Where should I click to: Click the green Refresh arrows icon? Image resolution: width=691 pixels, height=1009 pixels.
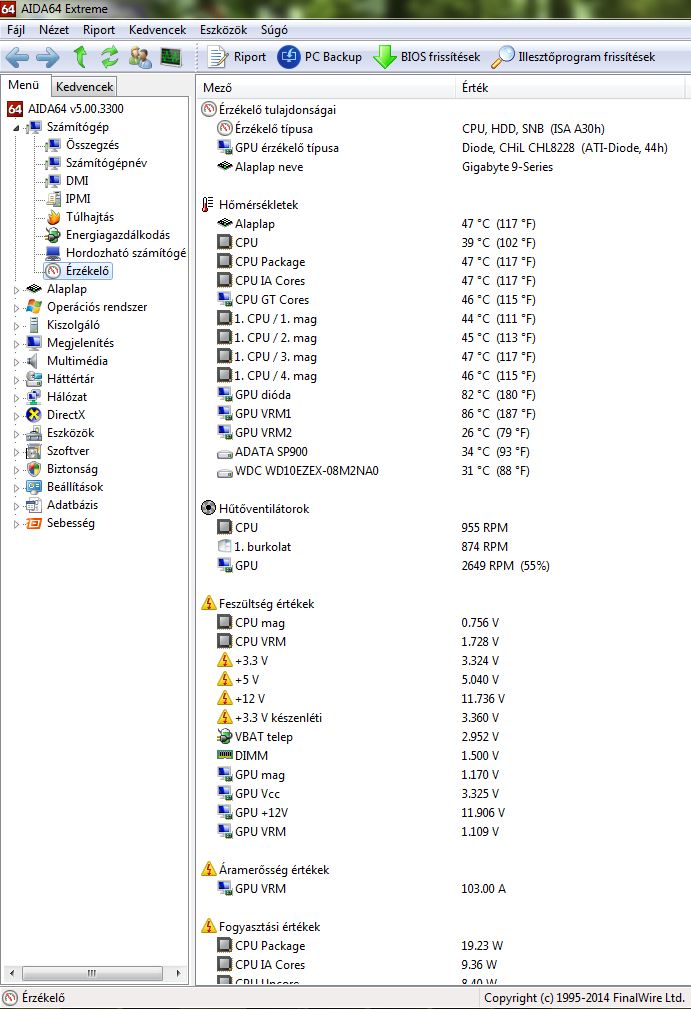click(109, 57)
